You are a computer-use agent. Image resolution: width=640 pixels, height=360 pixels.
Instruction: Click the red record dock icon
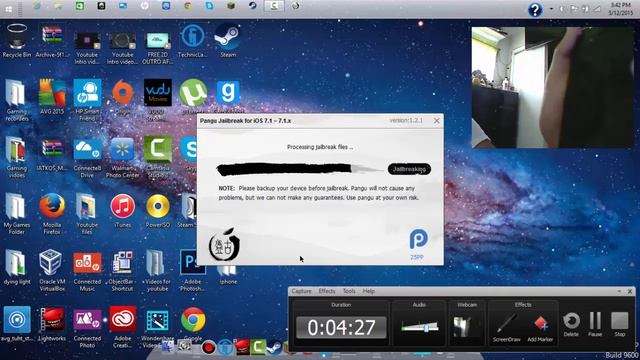click(208, 348)
